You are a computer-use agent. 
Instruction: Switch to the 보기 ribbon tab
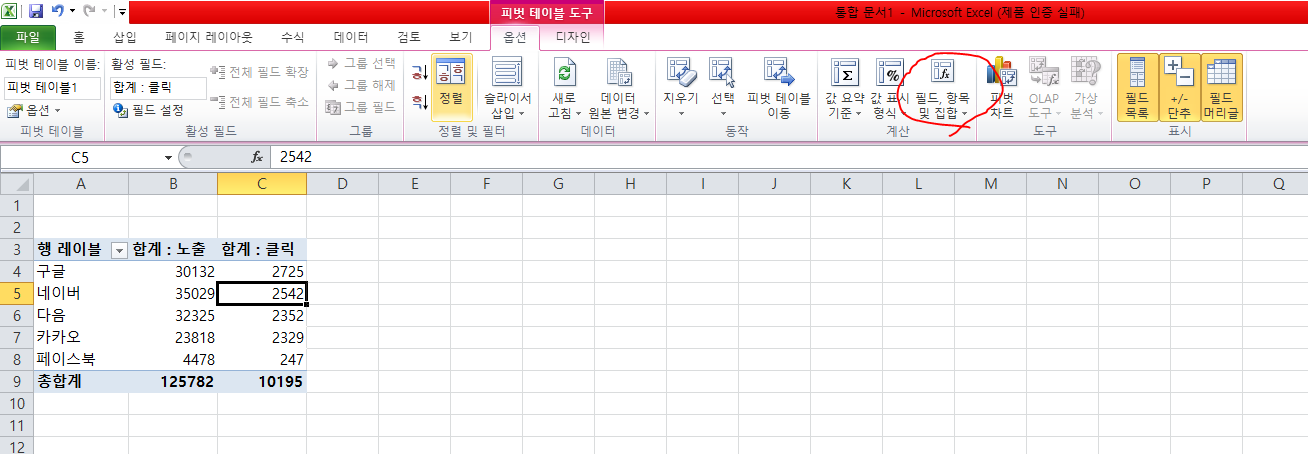pyautogui.click(x=461, y=38)
